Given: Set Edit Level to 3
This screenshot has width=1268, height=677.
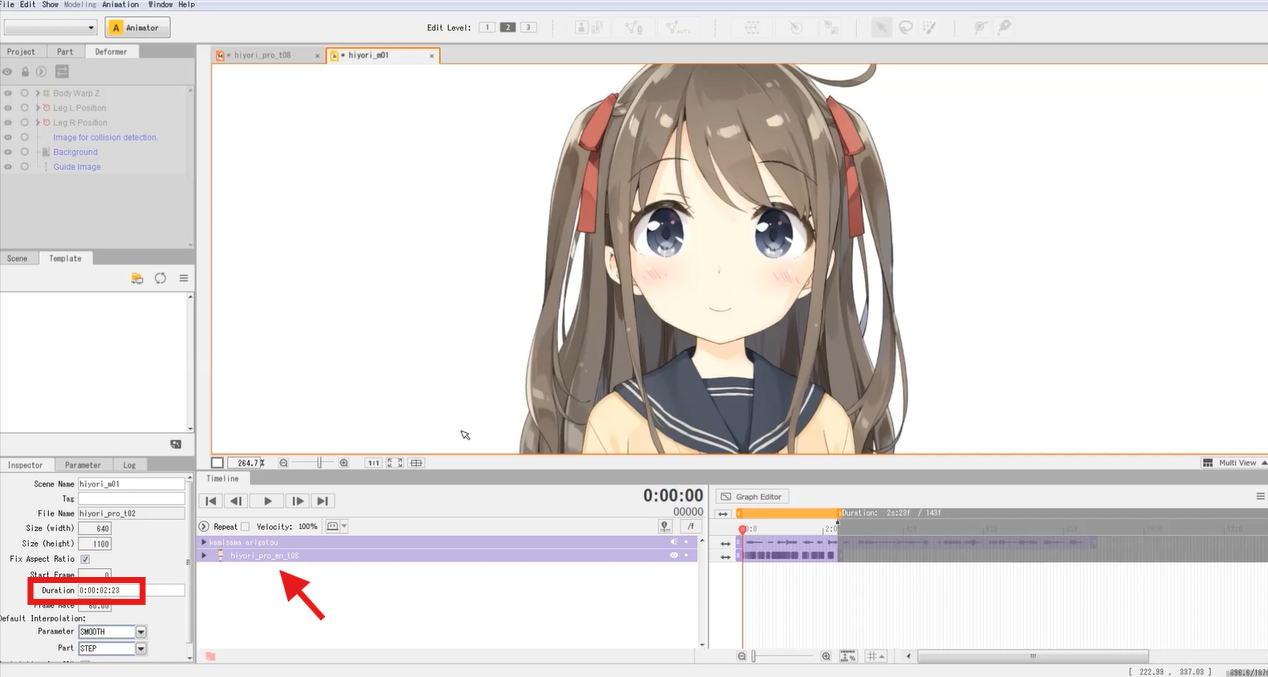Looking at the screenshot, I should [x=528, y=27].
